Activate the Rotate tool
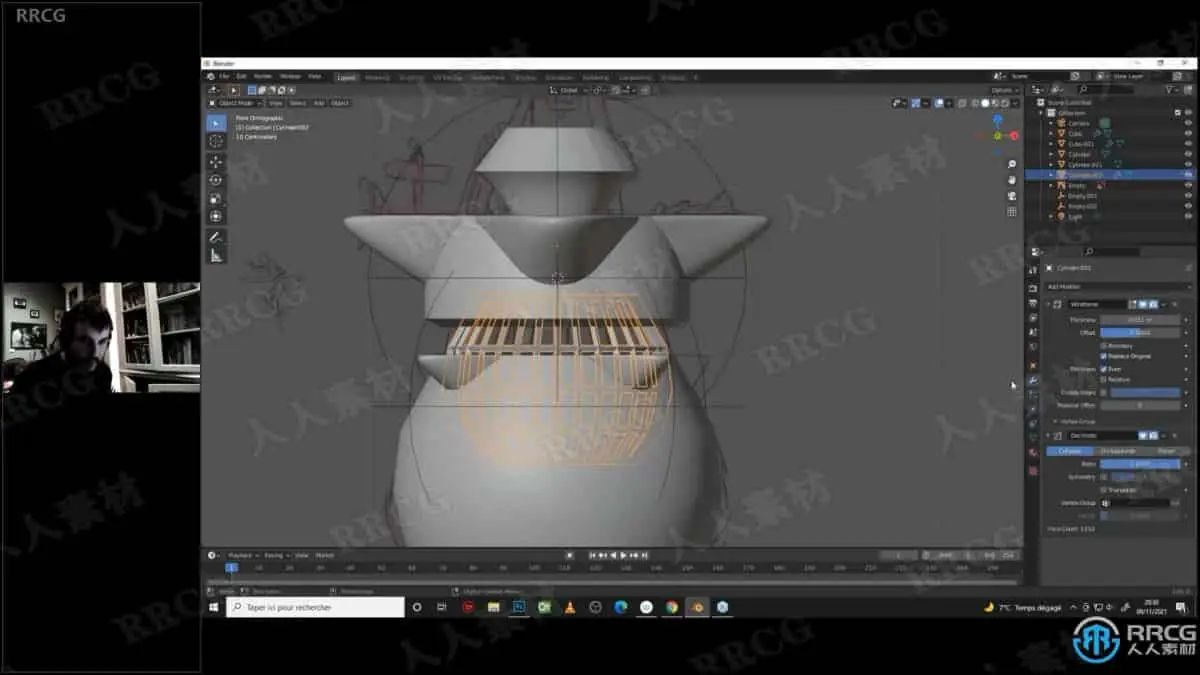 pyautogui.click(x=216, y=180)
